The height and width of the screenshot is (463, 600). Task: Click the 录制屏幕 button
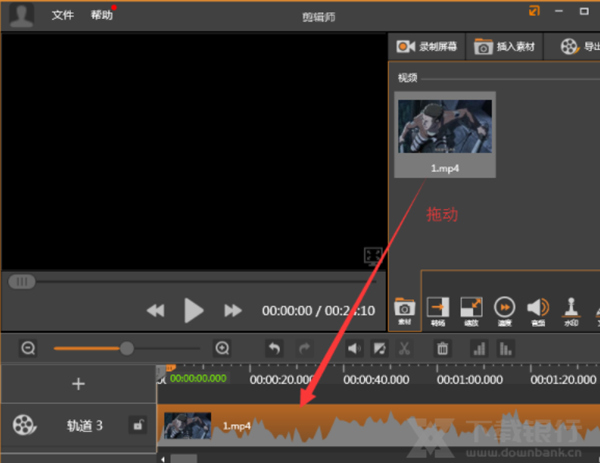427,46
